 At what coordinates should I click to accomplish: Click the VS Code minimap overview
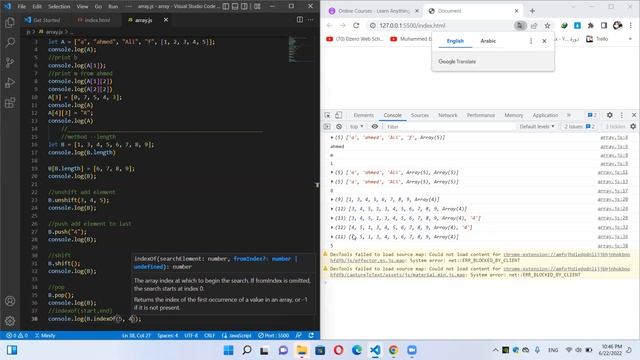pyautogui.click(x=301, y=49)
